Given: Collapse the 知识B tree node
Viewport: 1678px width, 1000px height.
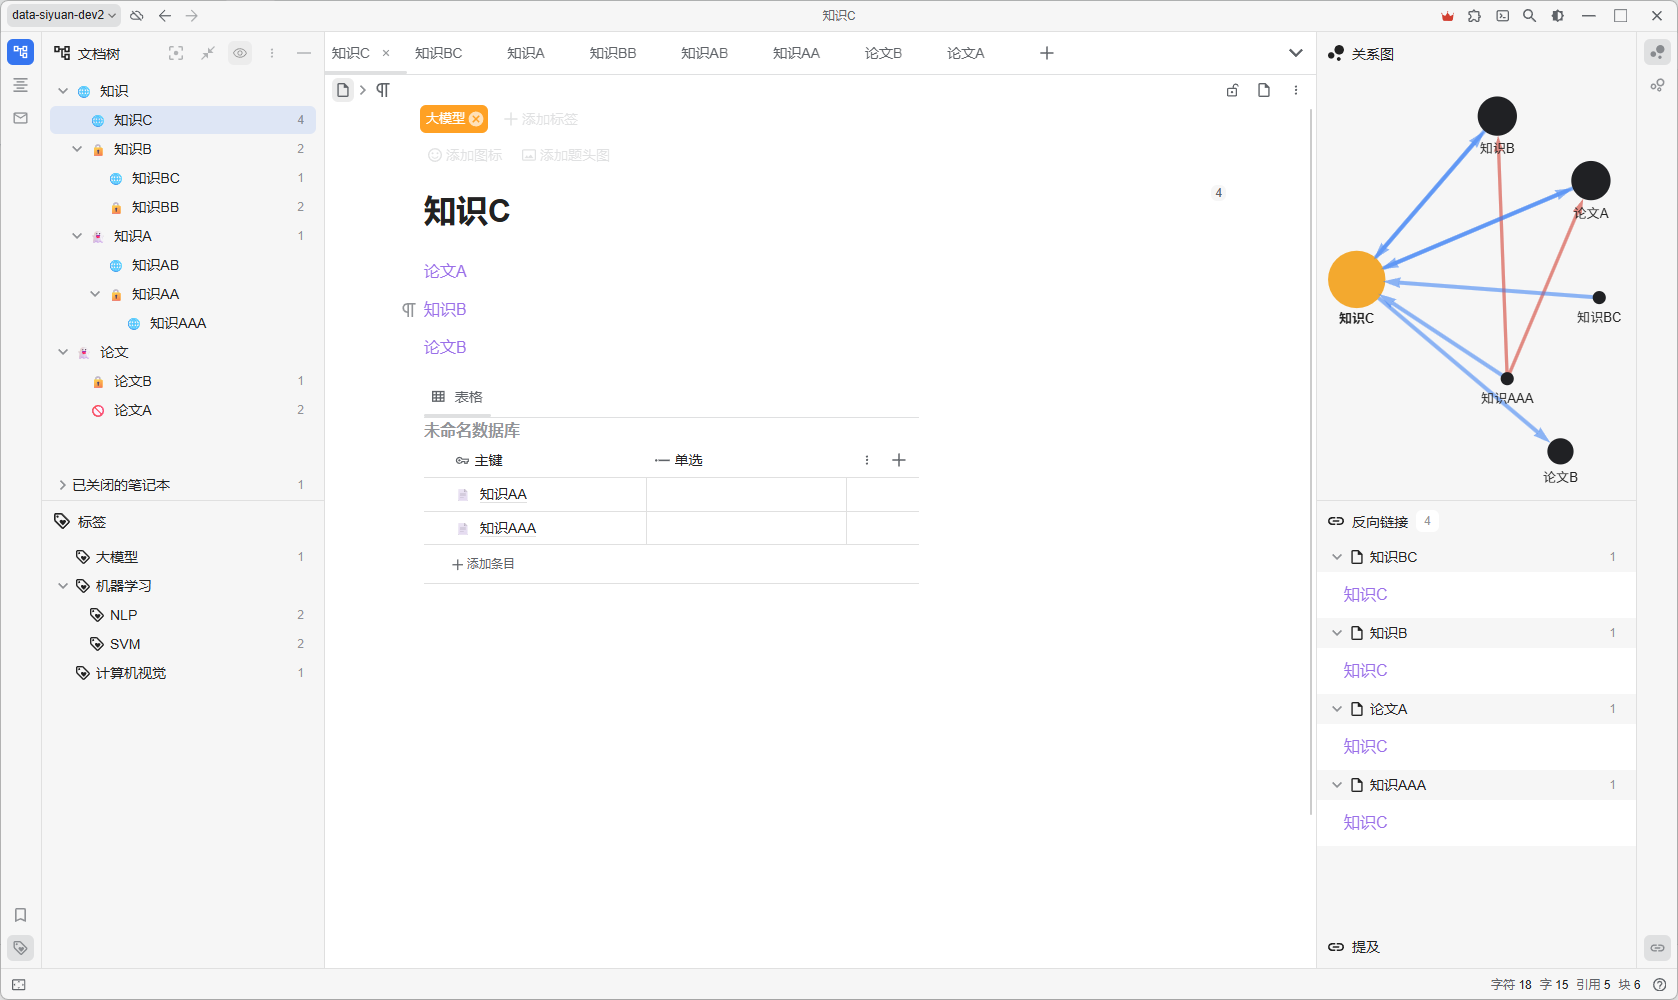Looking at the screenshot, I should click(x=77, y=149).
